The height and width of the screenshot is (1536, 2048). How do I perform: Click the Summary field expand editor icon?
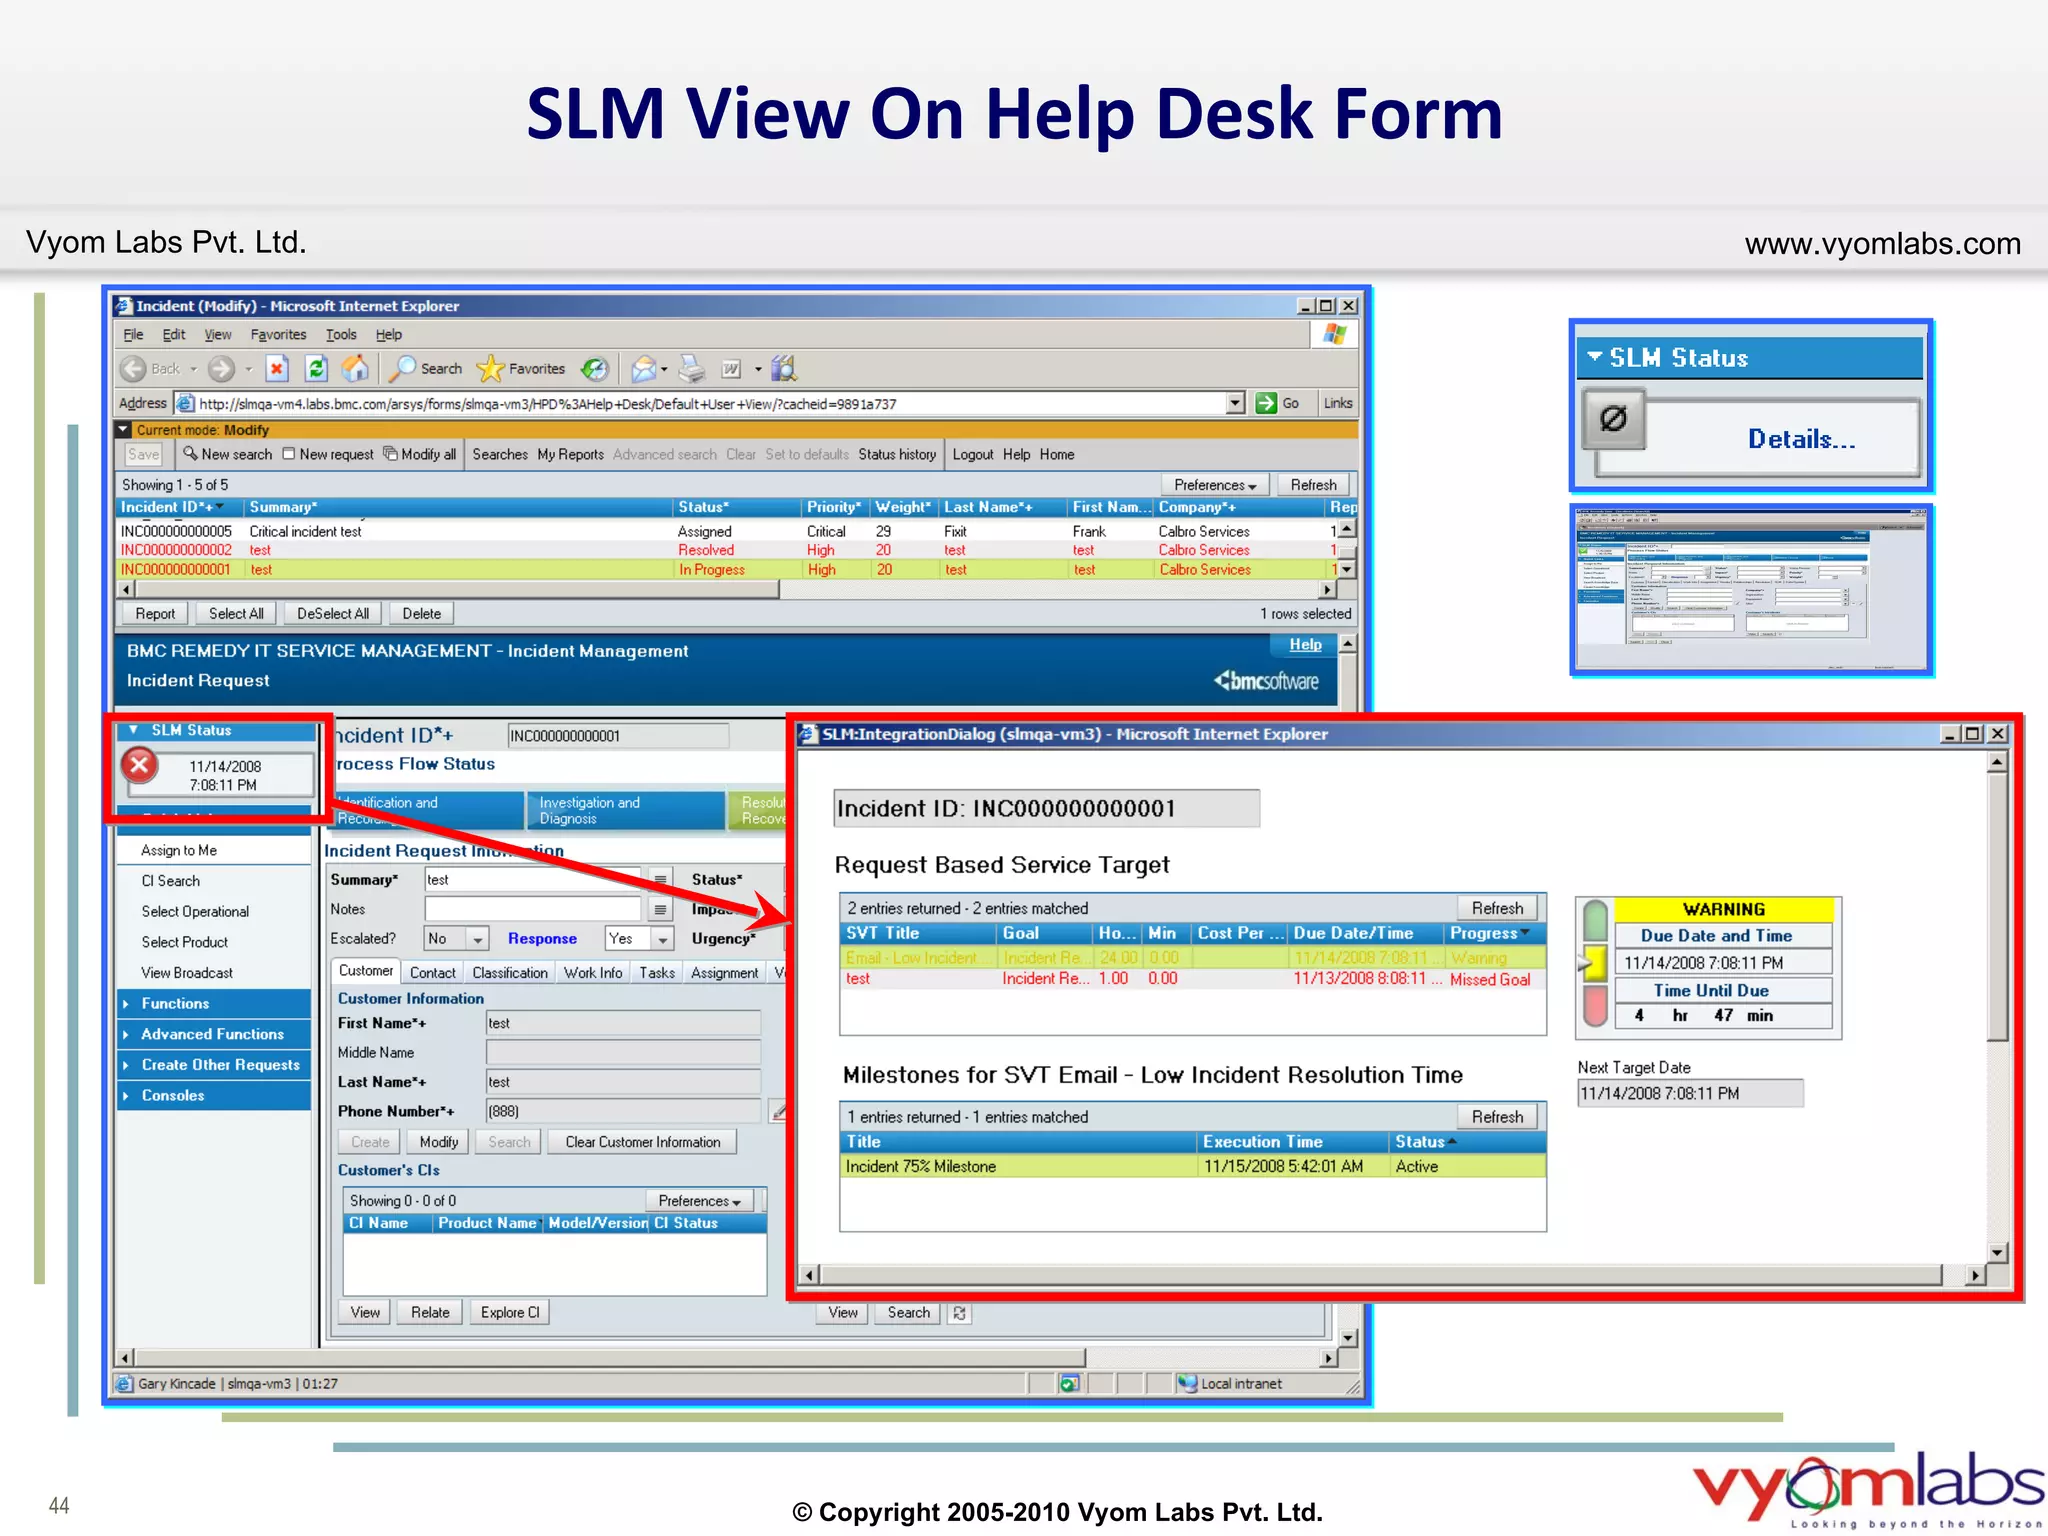click(660, 880)
